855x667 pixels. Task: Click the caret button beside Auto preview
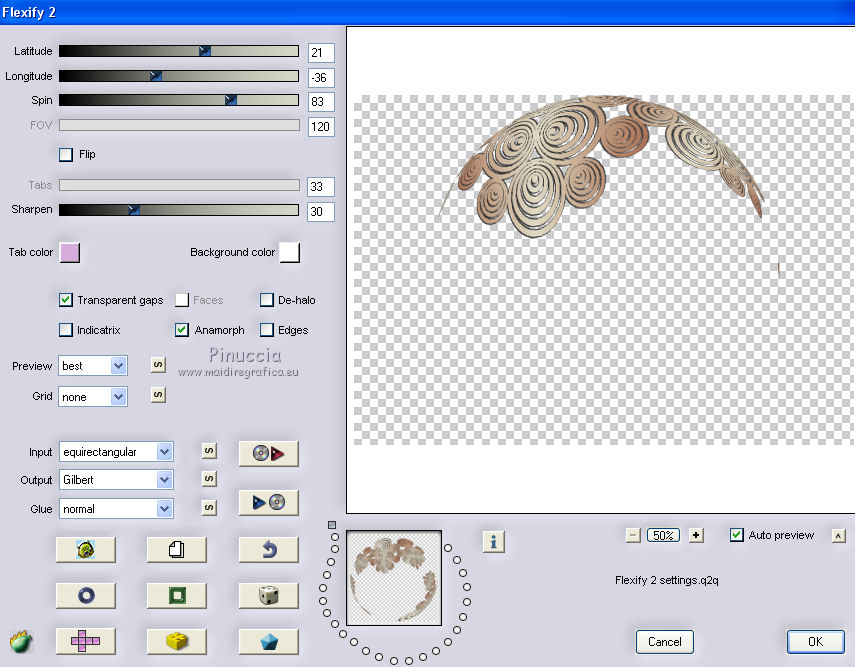[839, 536]
